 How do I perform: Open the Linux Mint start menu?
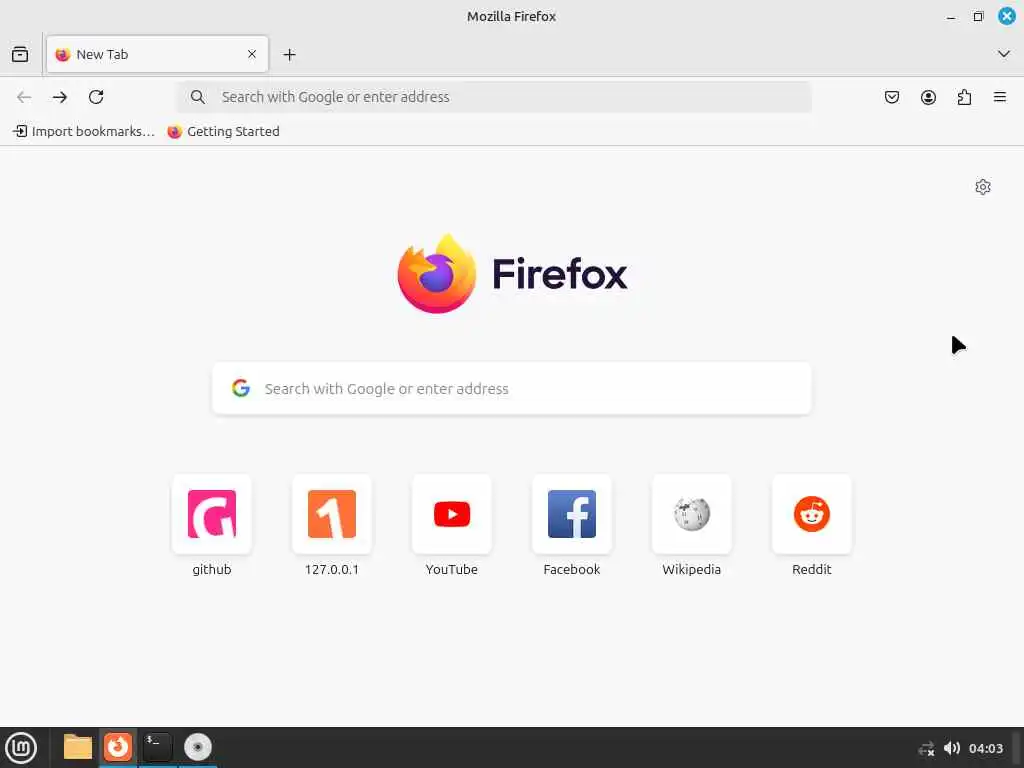(21, 748)
